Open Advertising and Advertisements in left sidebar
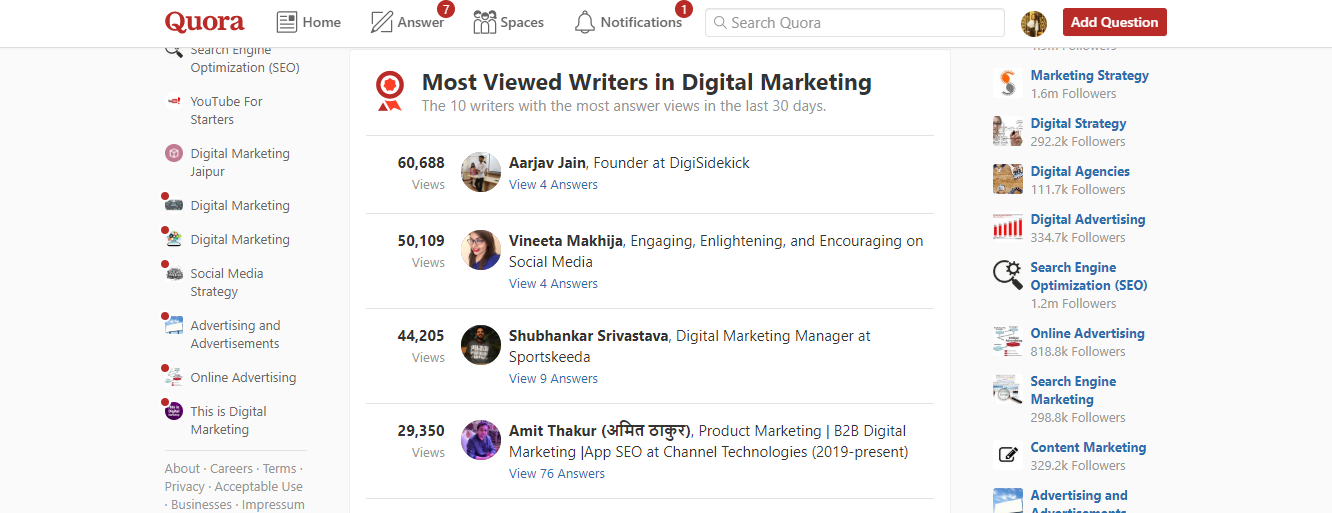1332x513 pixels. pyautogui.click(x=235, y=334)
